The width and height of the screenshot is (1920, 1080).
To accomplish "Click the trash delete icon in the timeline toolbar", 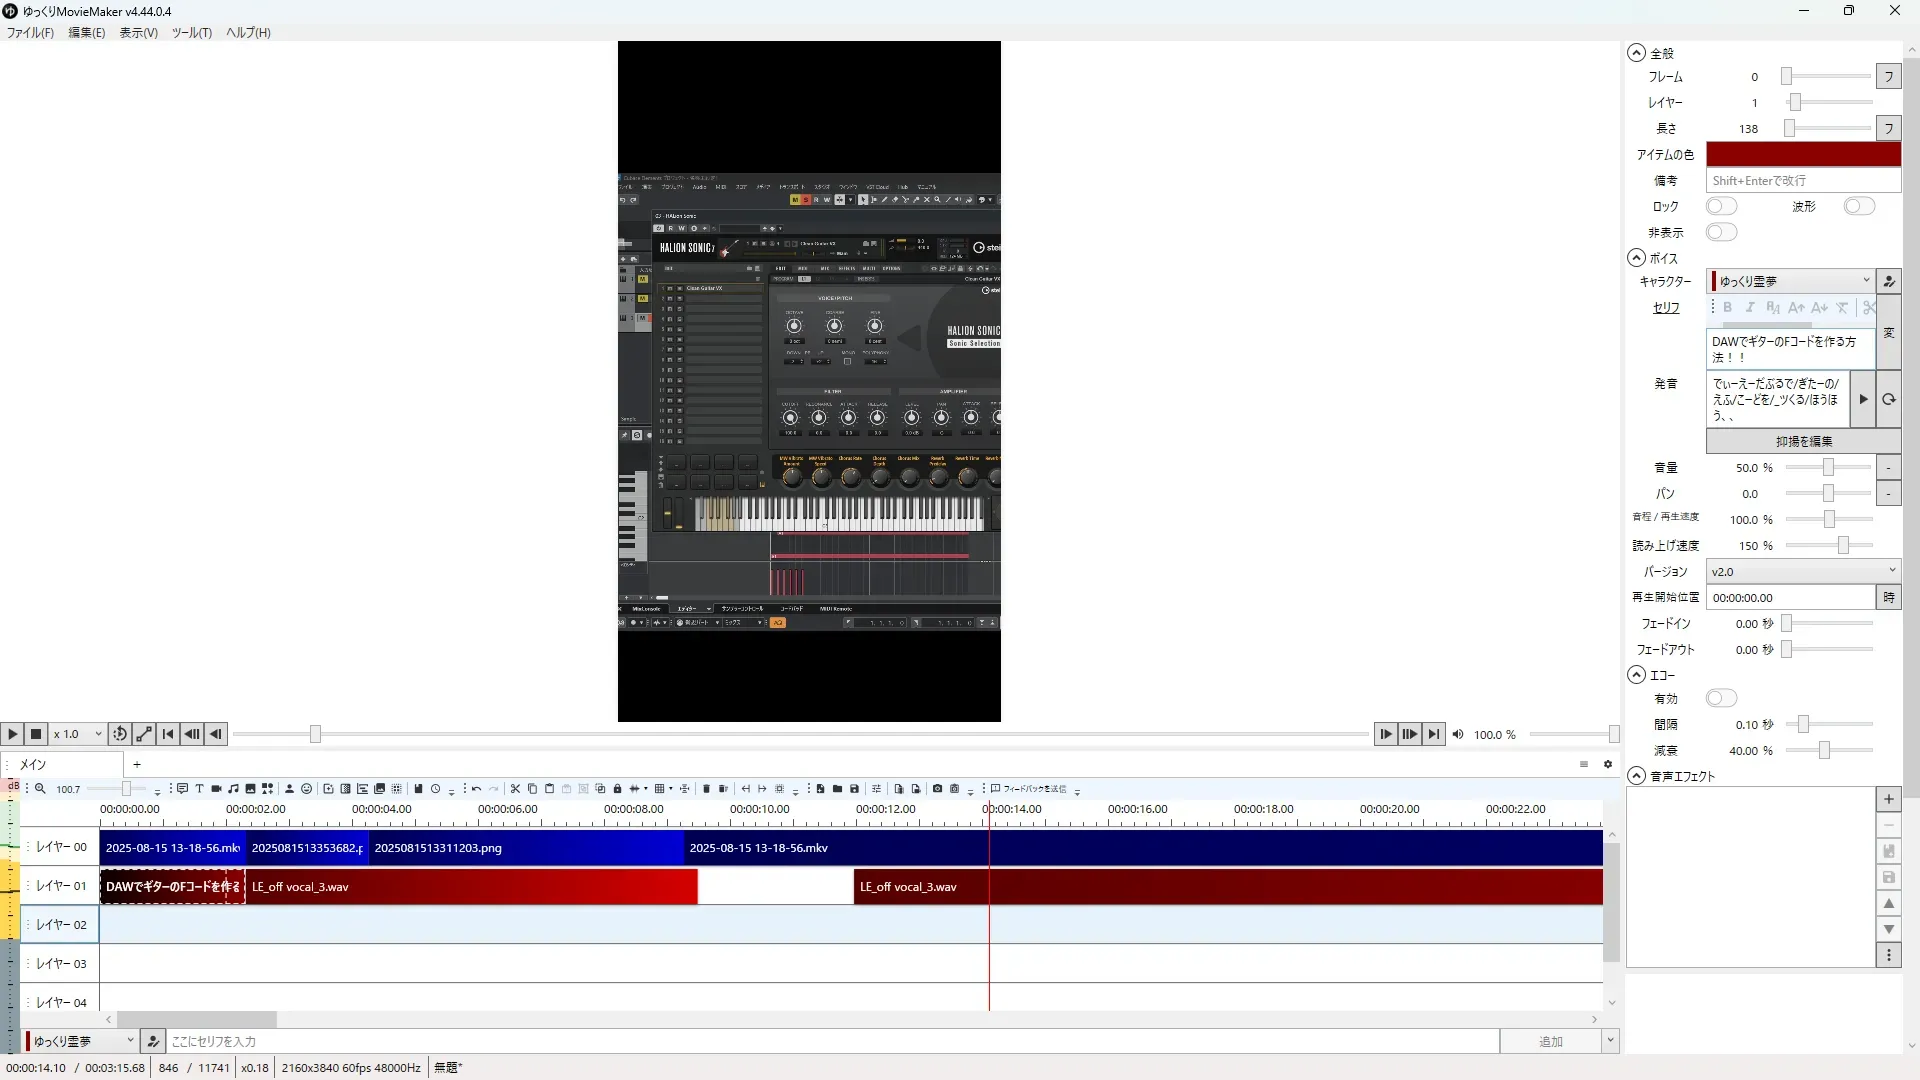I will click(x=706, y=789).
